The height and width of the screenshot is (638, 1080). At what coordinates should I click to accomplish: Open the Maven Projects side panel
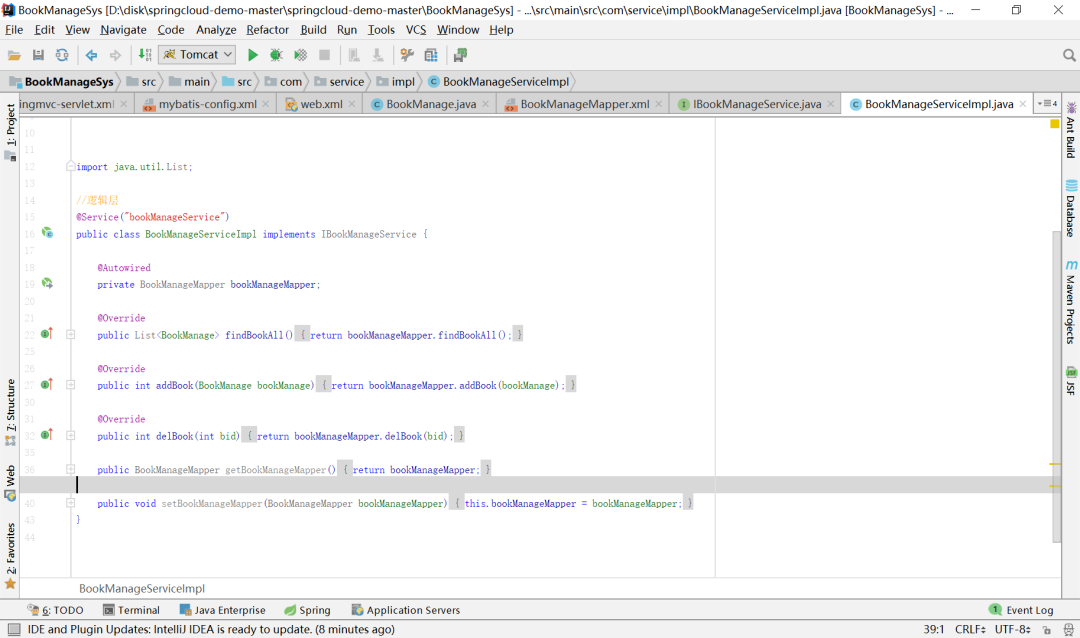point(1071,302)
